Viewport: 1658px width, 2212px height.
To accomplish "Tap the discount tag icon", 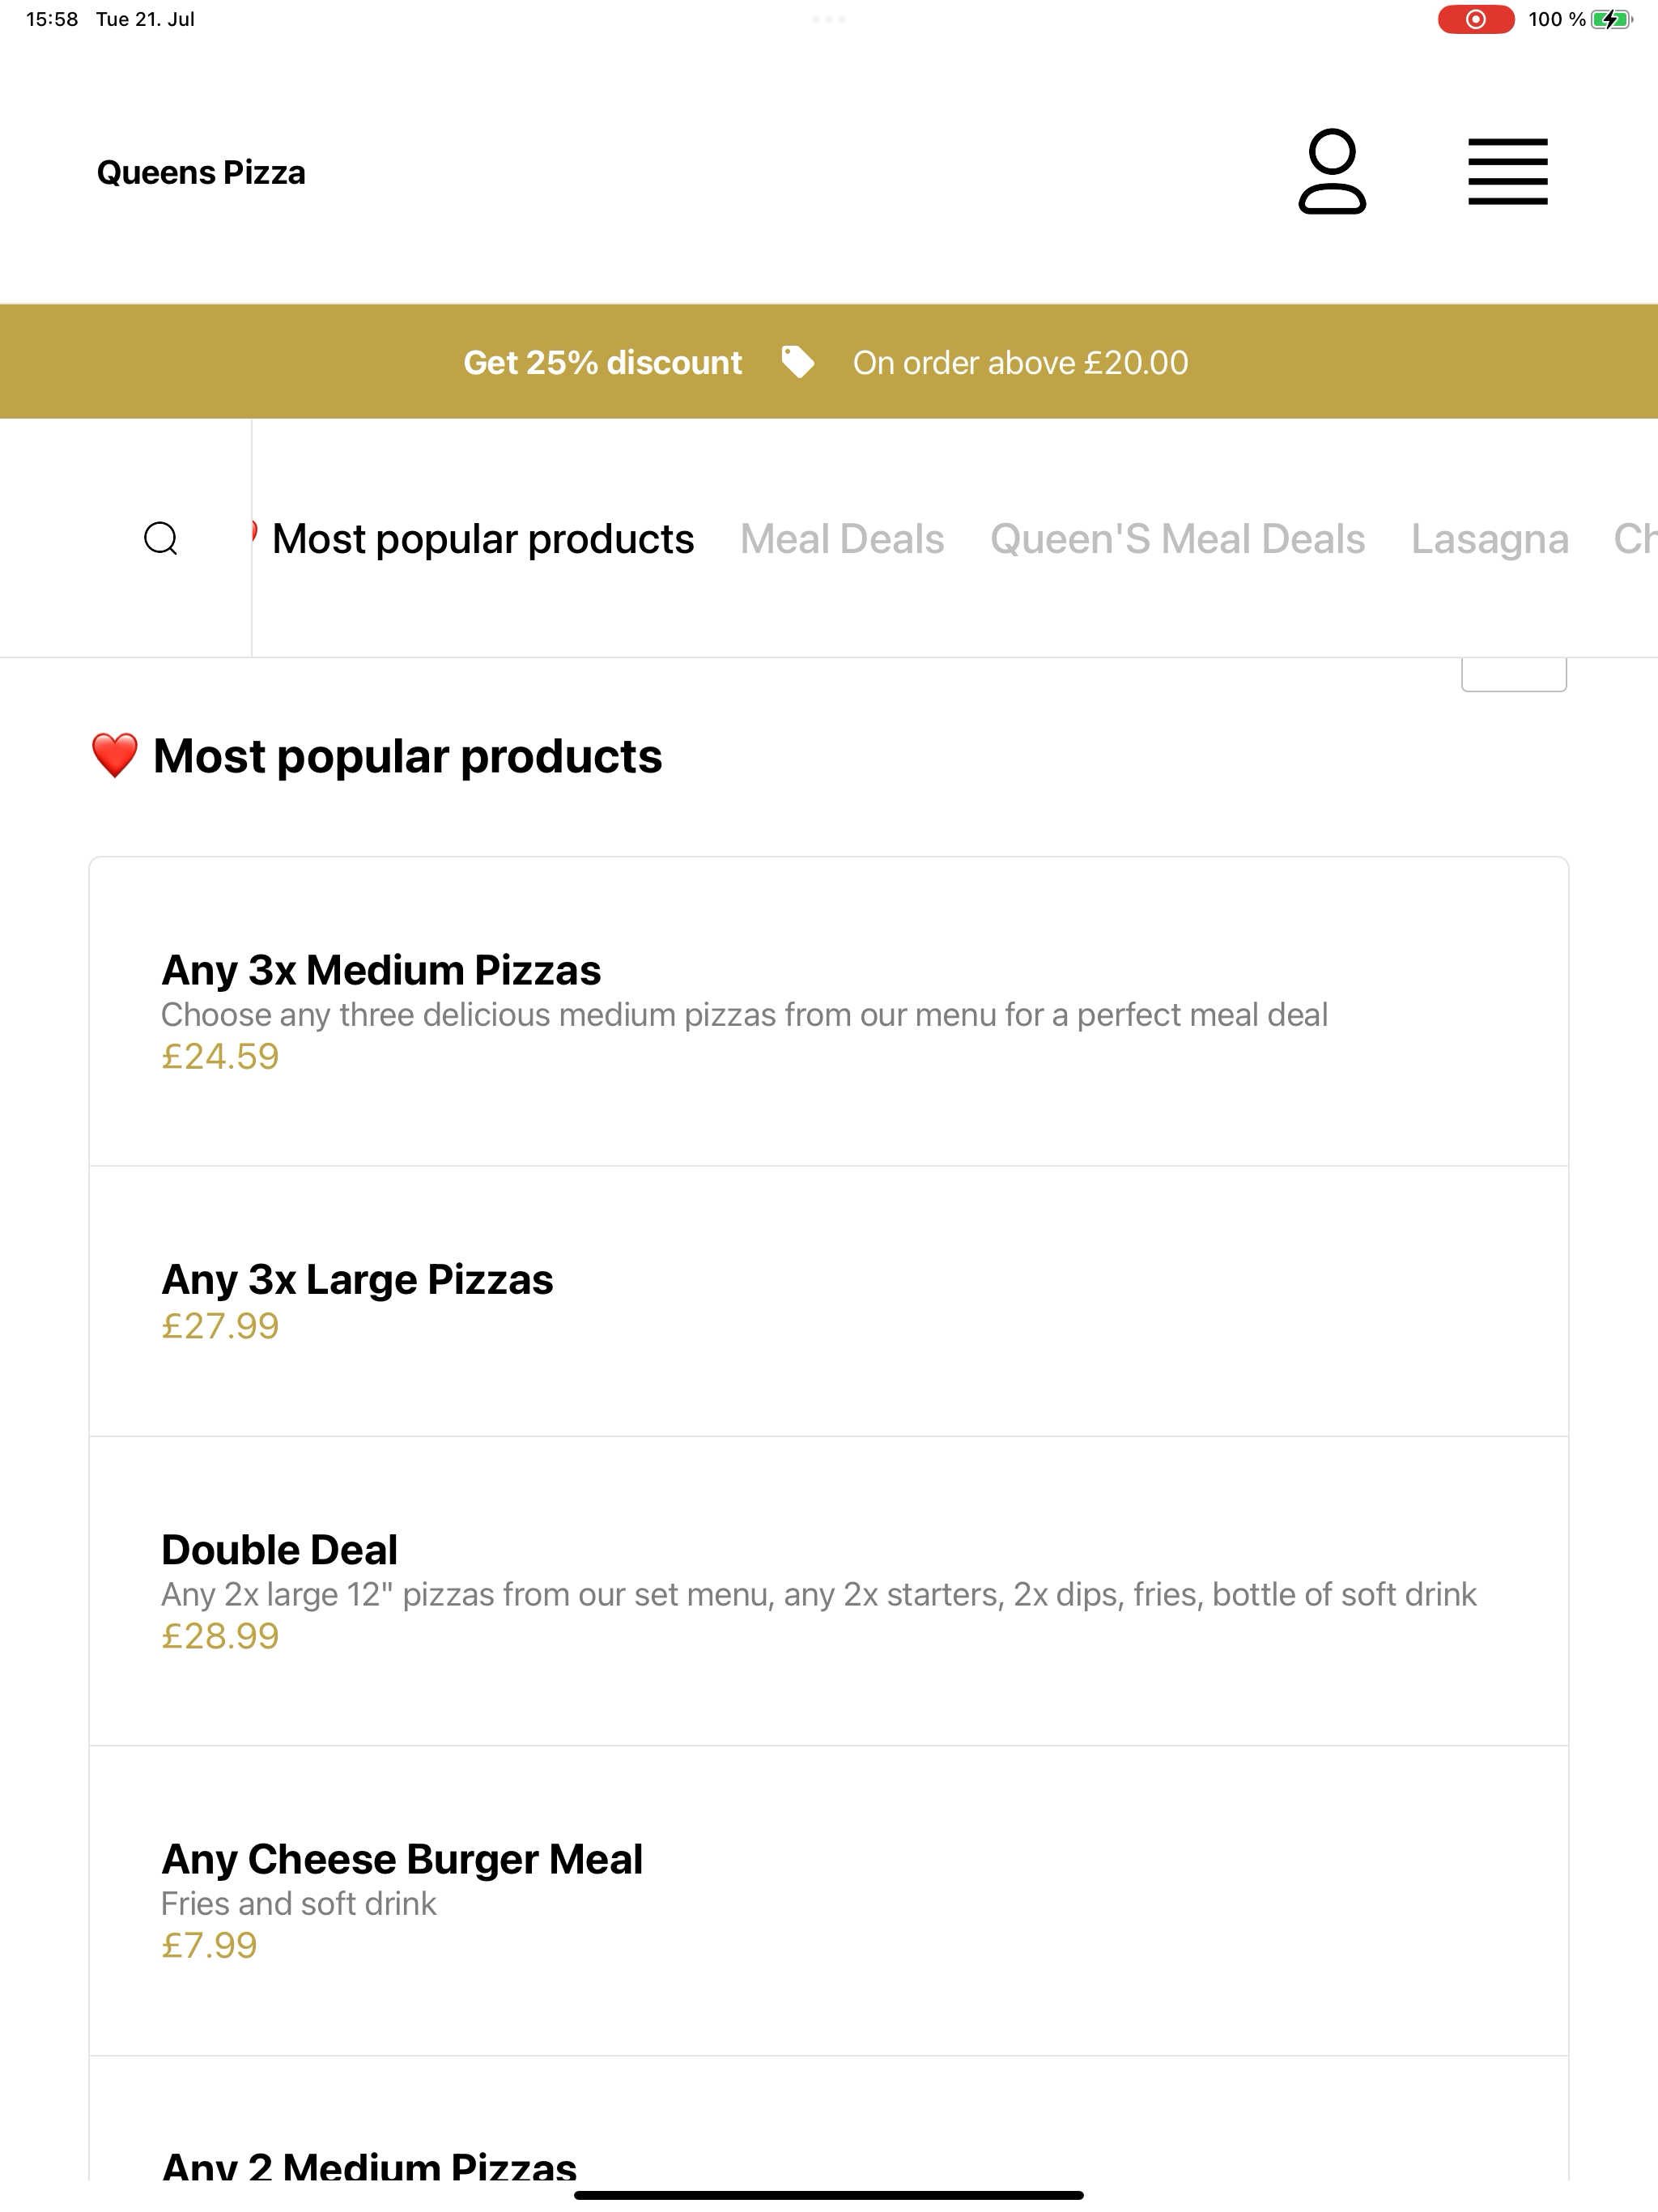I will point(797,362).
